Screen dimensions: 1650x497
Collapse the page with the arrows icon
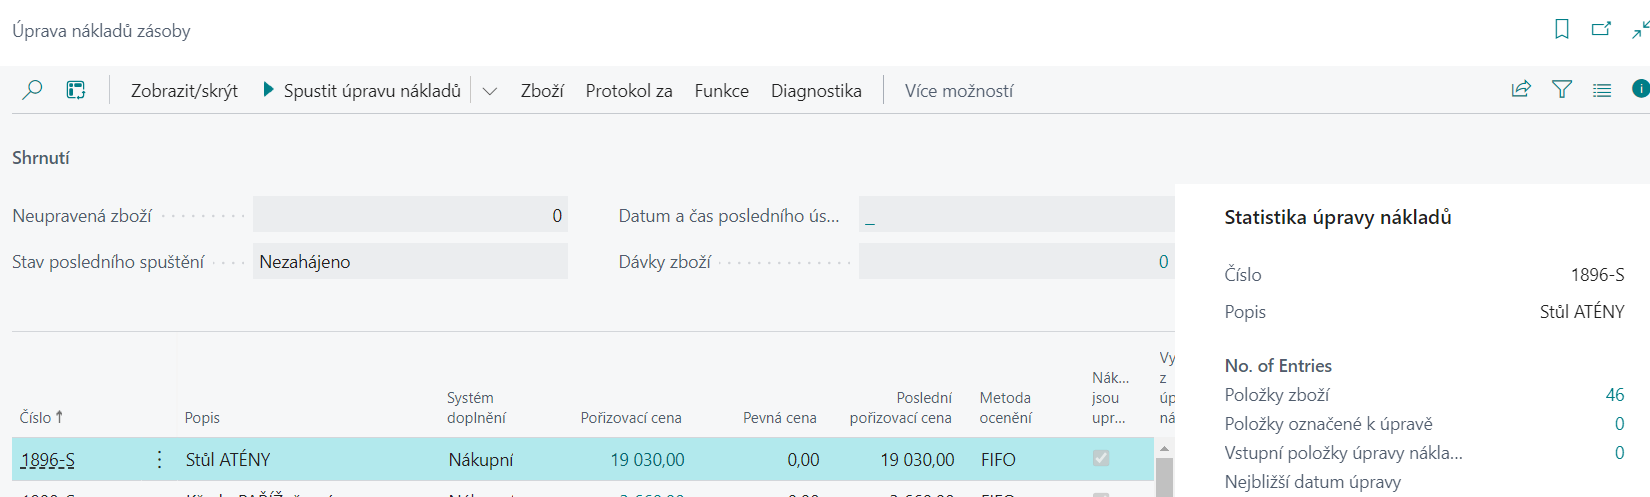(x=1640, y=30)
